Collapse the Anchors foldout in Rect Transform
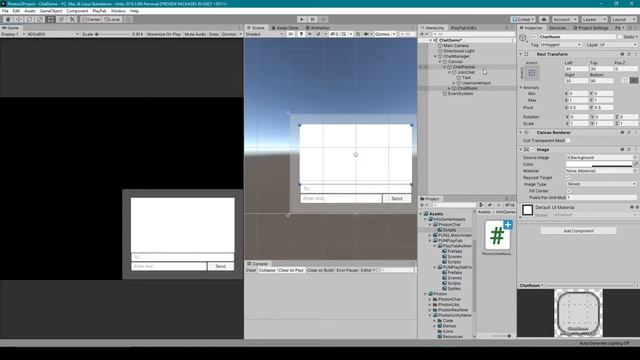Screen dimensions: 640x360 tap(521, 87)
